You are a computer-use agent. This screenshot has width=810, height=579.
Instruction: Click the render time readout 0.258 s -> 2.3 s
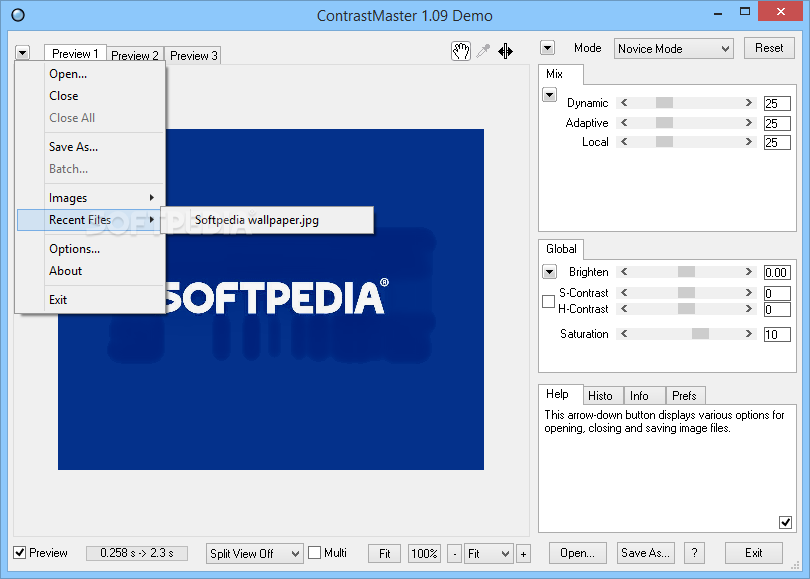pos(137,553)
